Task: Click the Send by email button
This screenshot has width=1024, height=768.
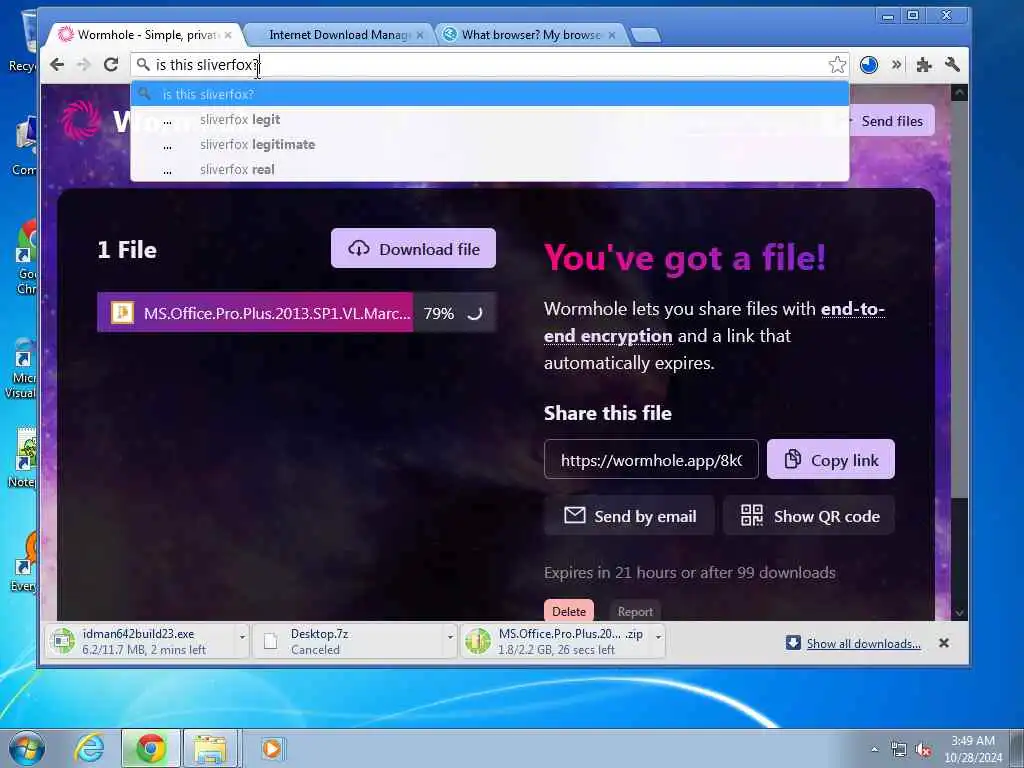Action: click(630, 516)
